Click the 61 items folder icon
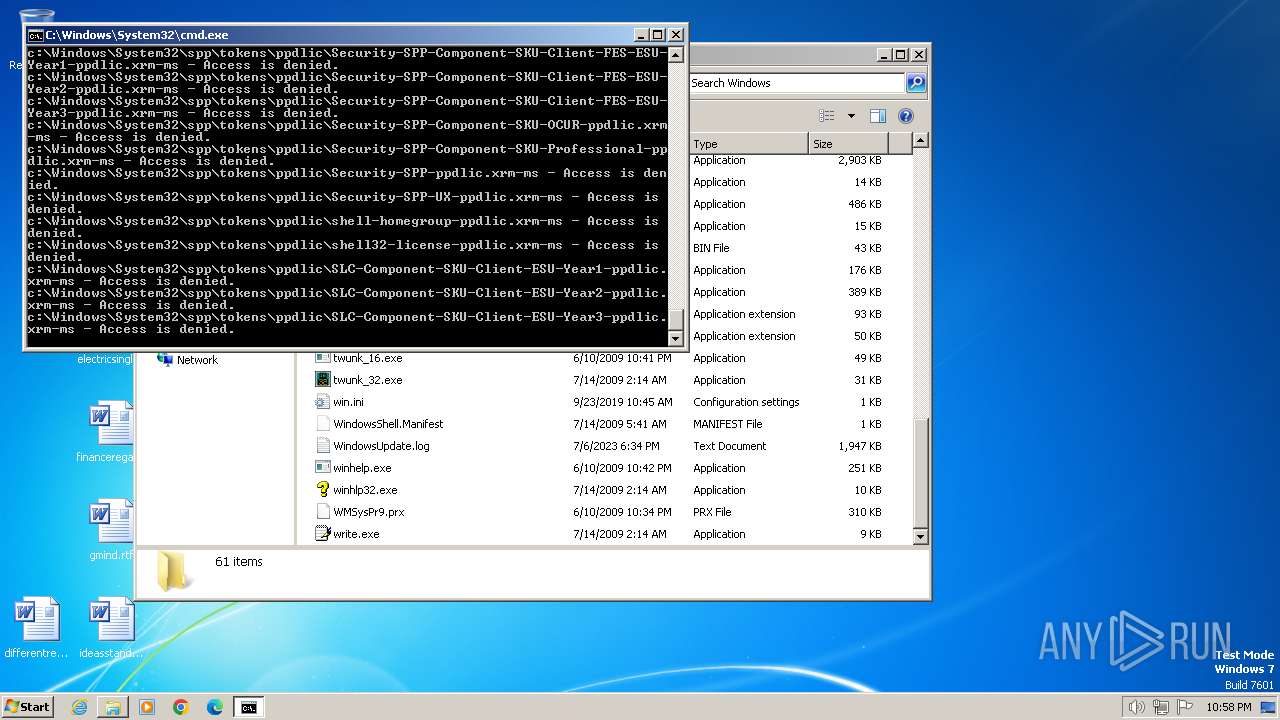 pos(176,570)
